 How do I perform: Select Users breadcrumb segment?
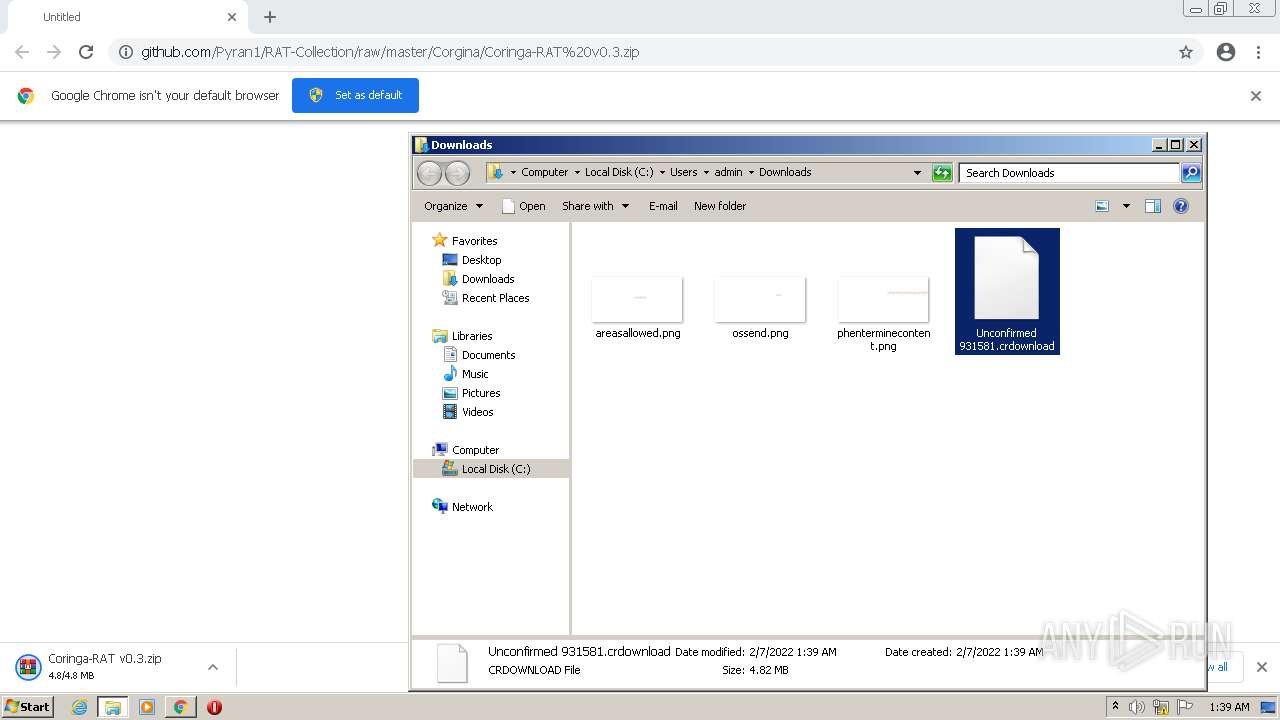point(684,172)
